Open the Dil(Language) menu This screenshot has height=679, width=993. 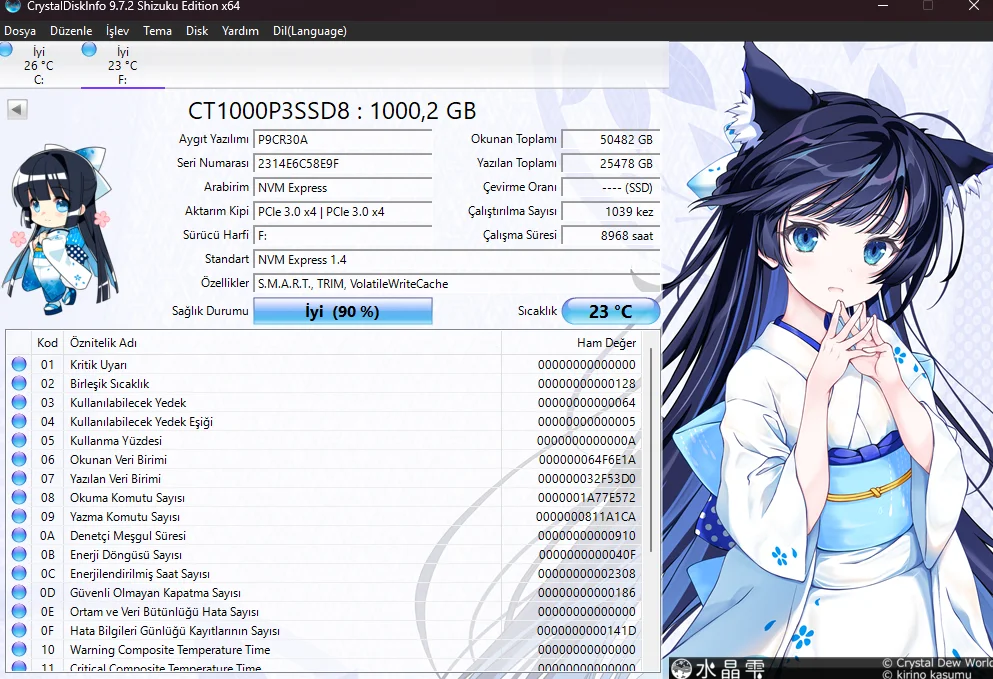309,31
